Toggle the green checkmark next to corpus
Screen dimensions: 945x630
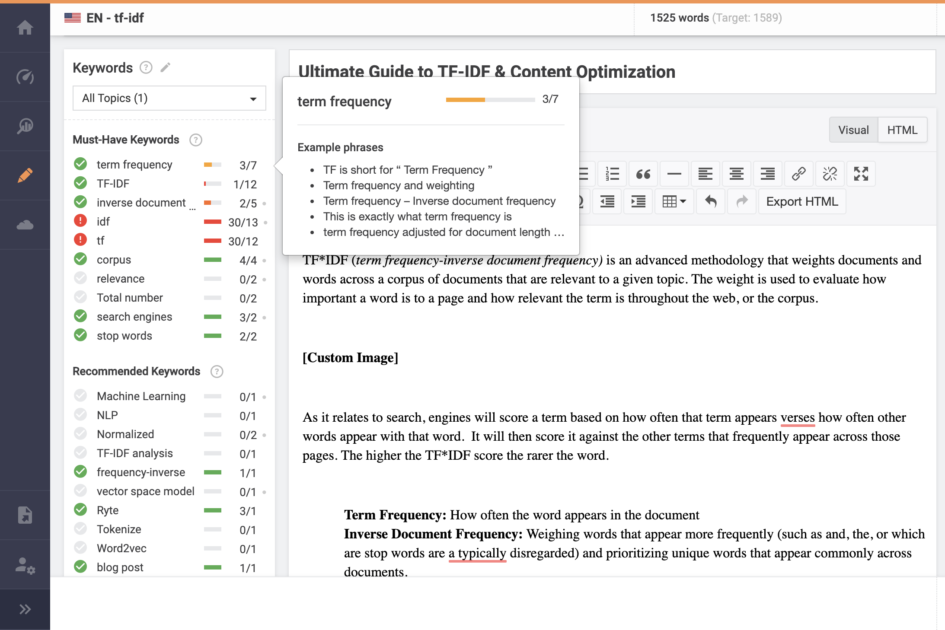tap(80, 259)
